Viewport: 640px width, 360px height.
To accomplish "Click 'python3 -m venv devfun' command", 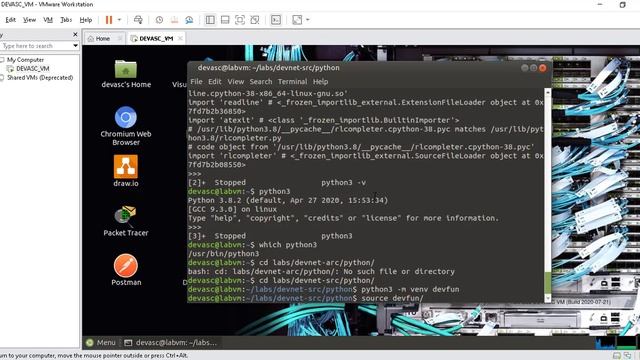I will [410, 289].
